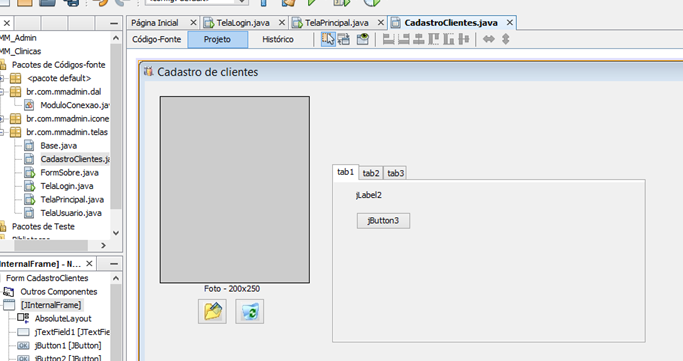Select TelaUsuario.java in project tree
Viewport: 683px width, 361px height.
click(71, 213)
